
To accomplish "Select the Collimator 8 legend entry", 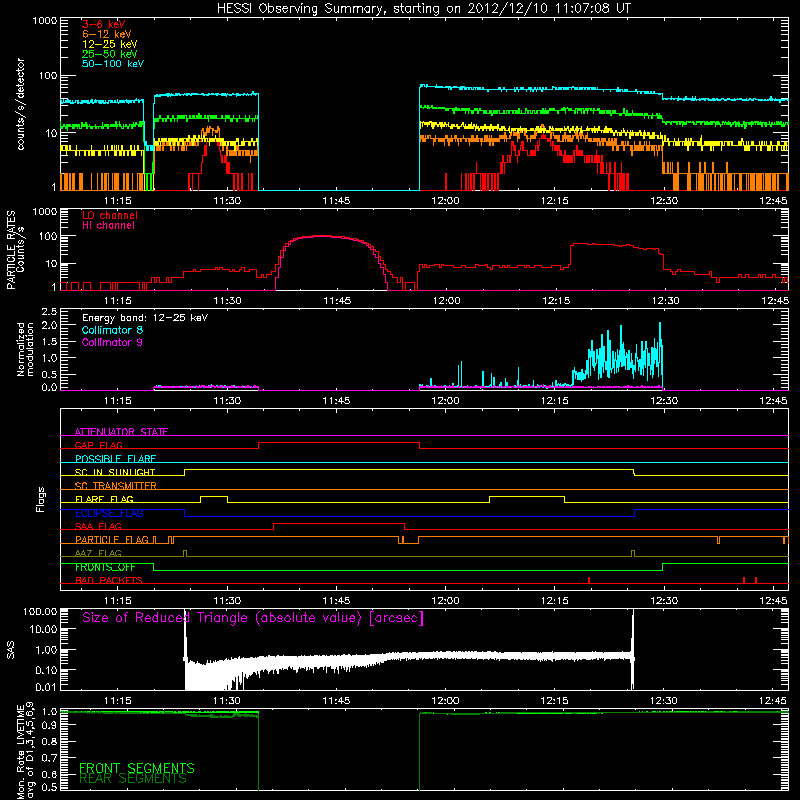I will [x=112, y=330].
